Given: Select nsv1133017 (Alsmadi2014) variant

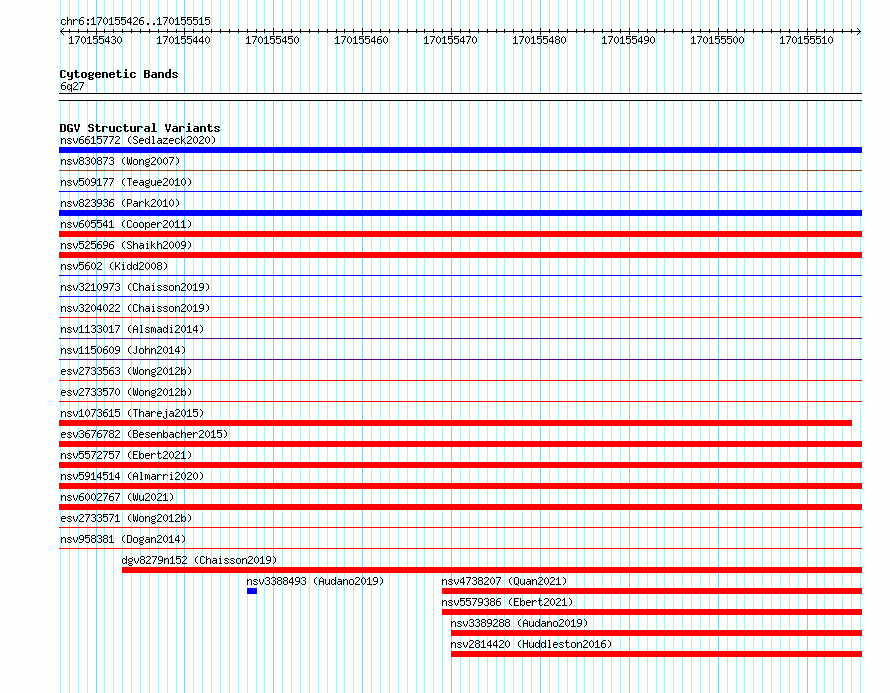Looking at the screenshot, I should coord(132,329).
